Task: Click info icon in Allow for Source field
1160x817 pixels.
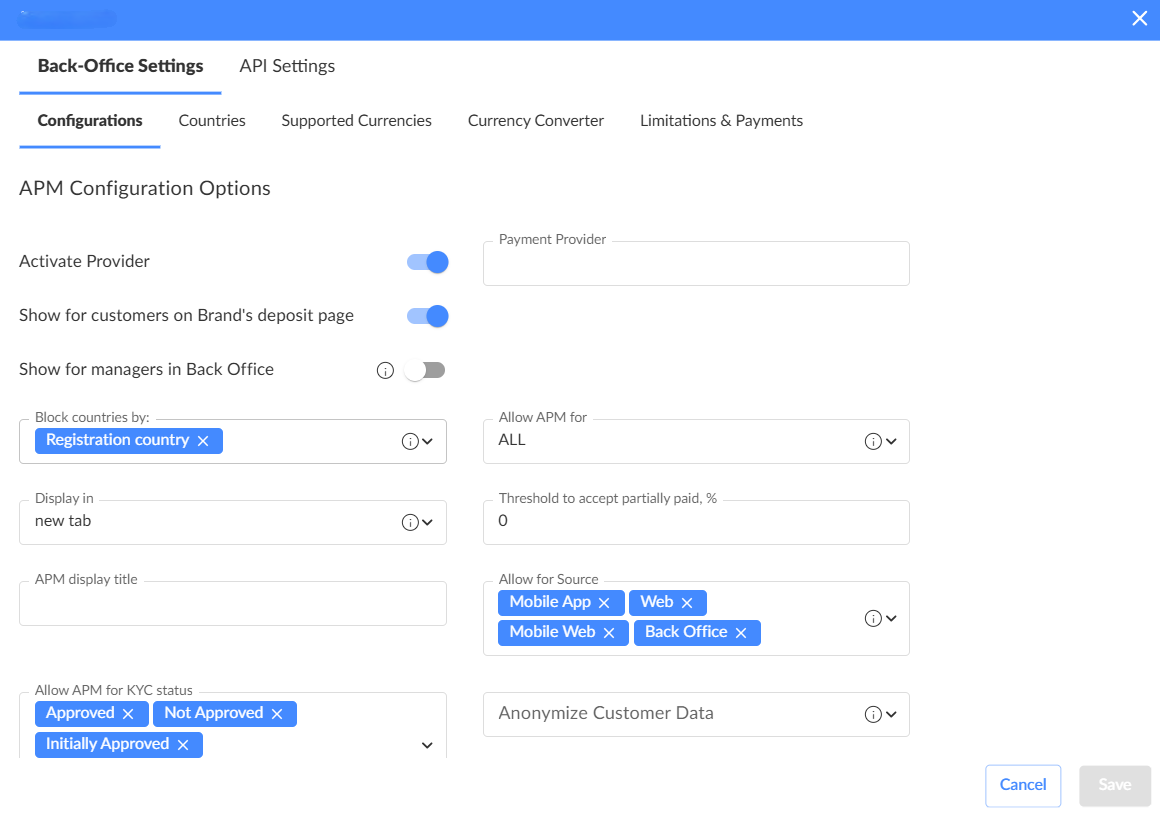Action: click(872, 618)
